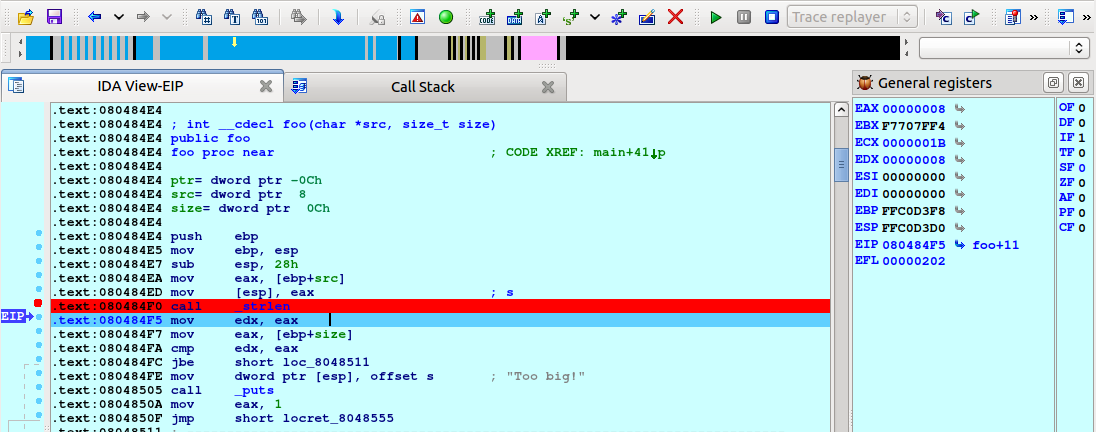Navigate back with the blue arrow

[x=95, y=17]
